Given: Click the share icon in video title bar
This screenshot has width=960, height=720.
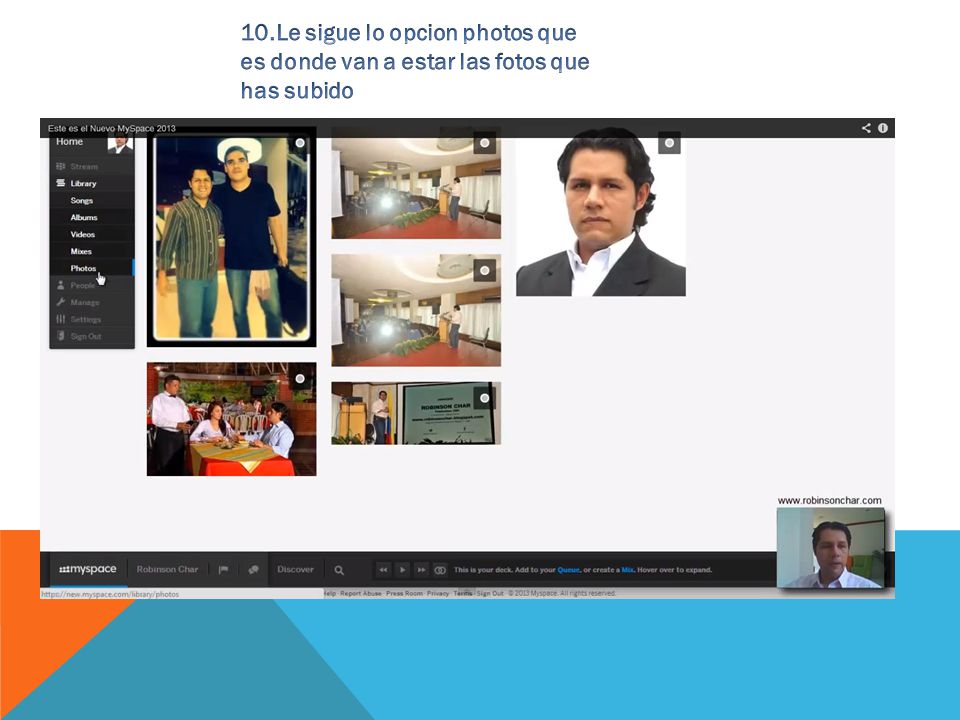Looking at the screenshot, I should click(x=866, y=128).
